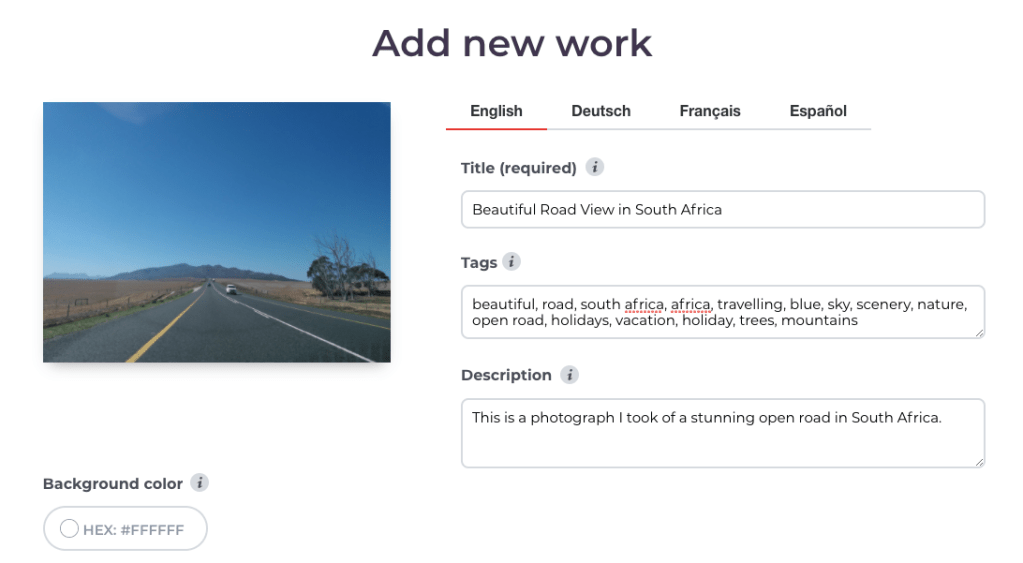Click the "Description" label text

coord(506,375)
